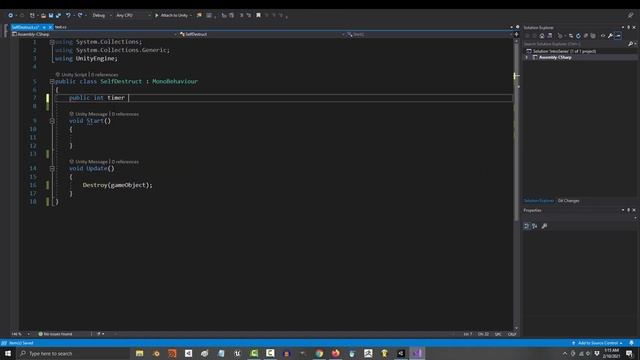Click the Alphabetical sort icon in Properties
Screen dimensions: 640x360
[534, 226]
